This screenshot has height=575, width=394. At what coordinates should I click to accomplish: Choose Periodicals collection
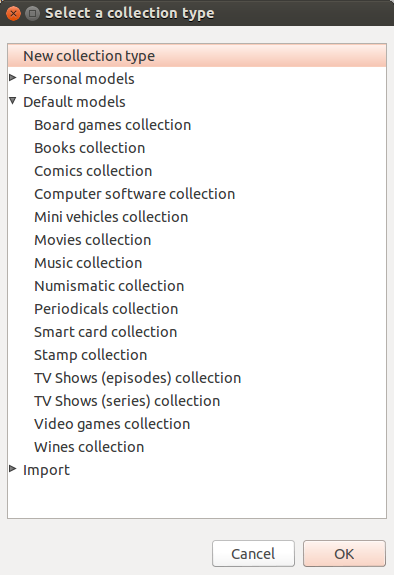pos(106,309)
